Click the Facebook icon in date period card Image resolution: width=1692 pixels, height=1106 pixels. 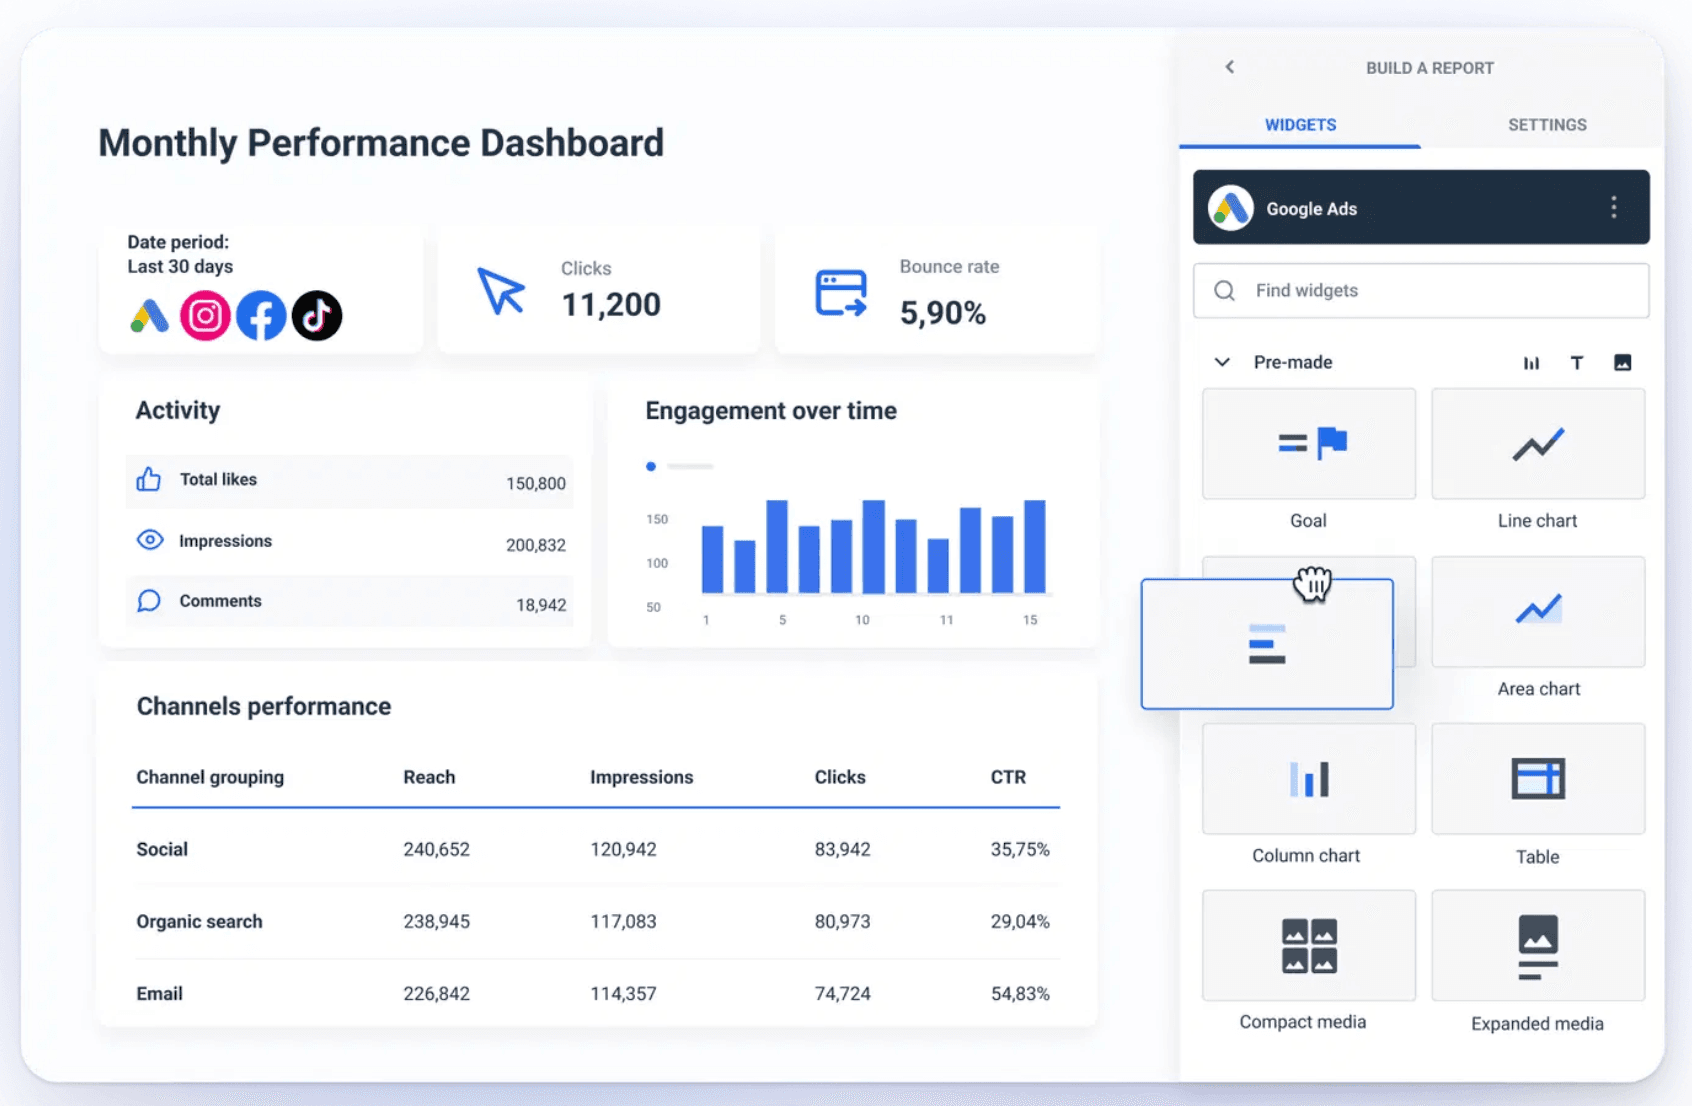tap(261, 316)
